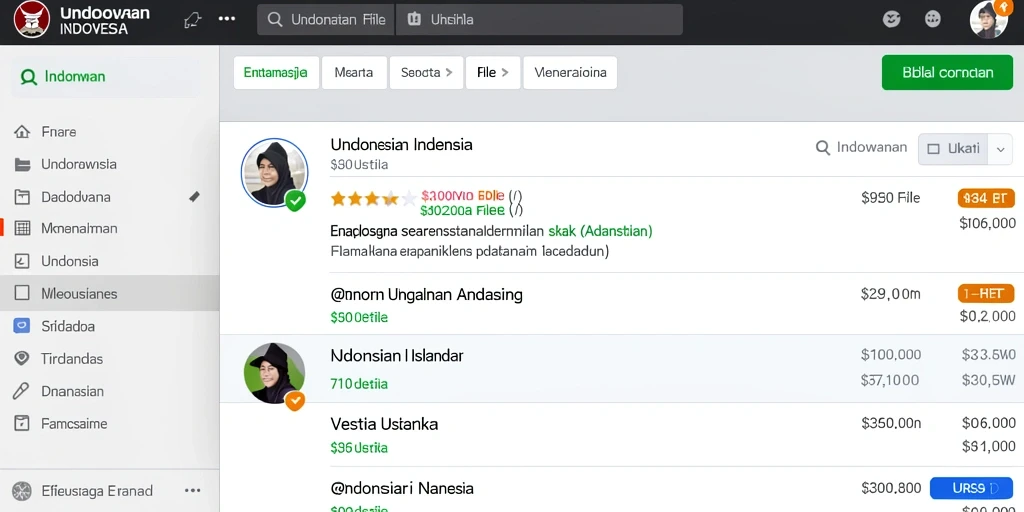Open the Vestia Ustanka listing title

click(384, 424)
